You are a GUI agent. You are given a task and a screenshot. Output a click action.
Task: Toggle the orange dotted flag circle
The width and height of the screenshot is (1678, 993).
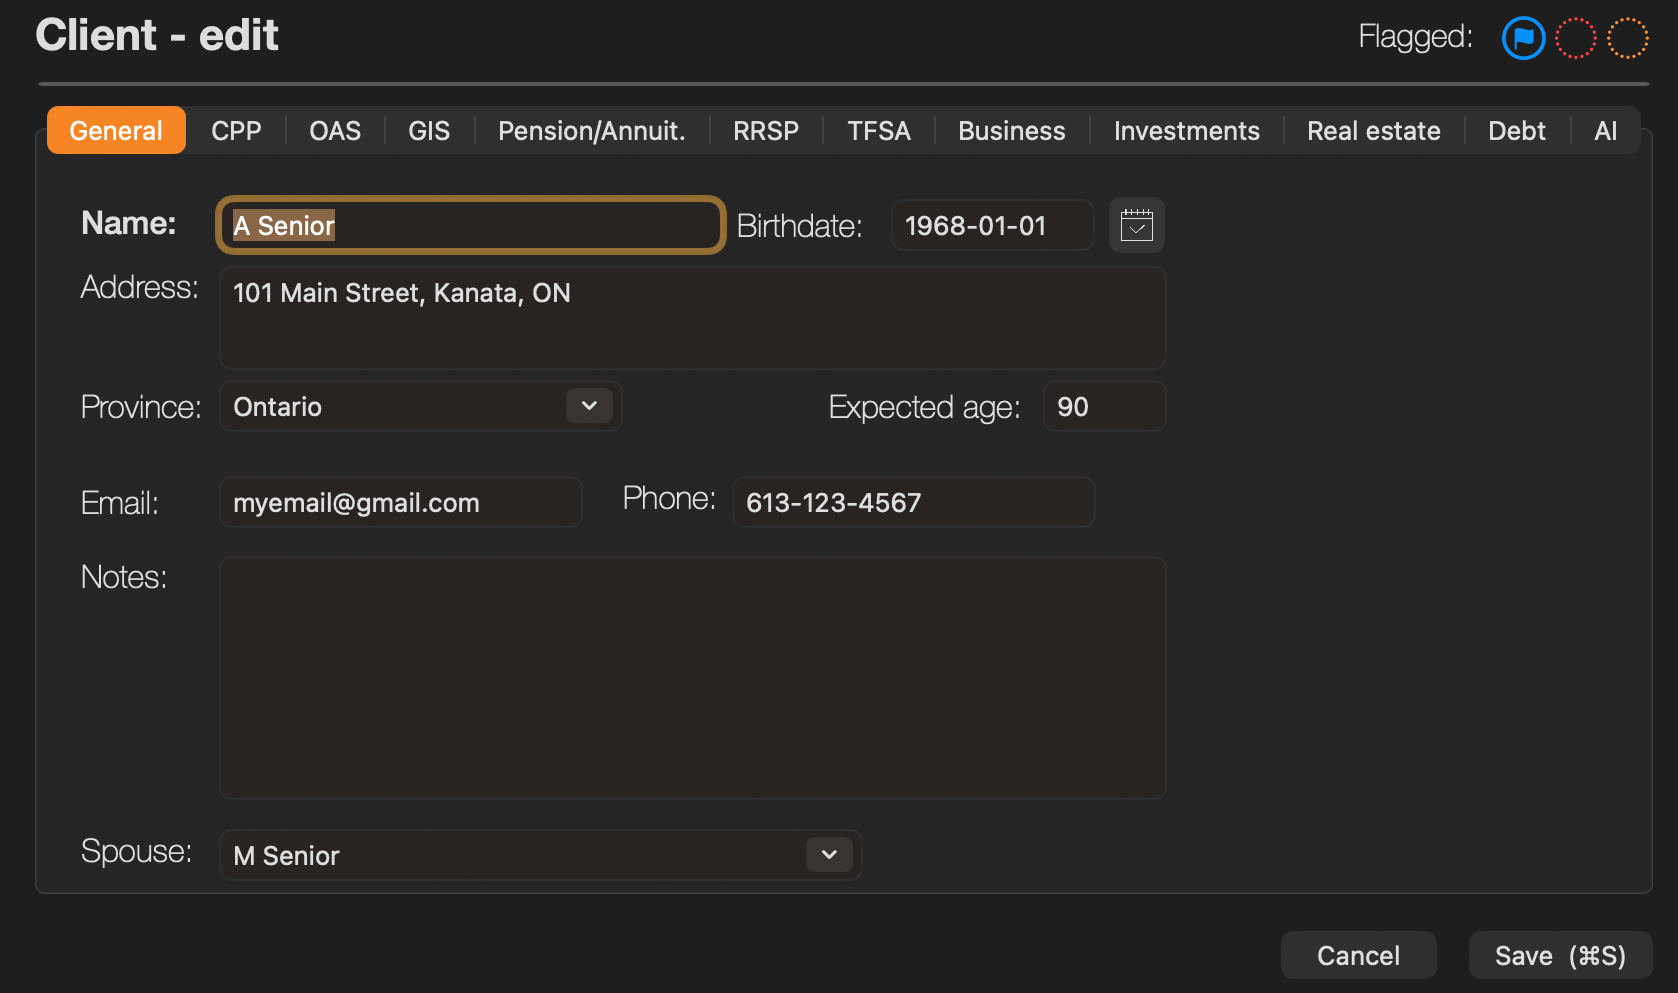pos(1627,38)
